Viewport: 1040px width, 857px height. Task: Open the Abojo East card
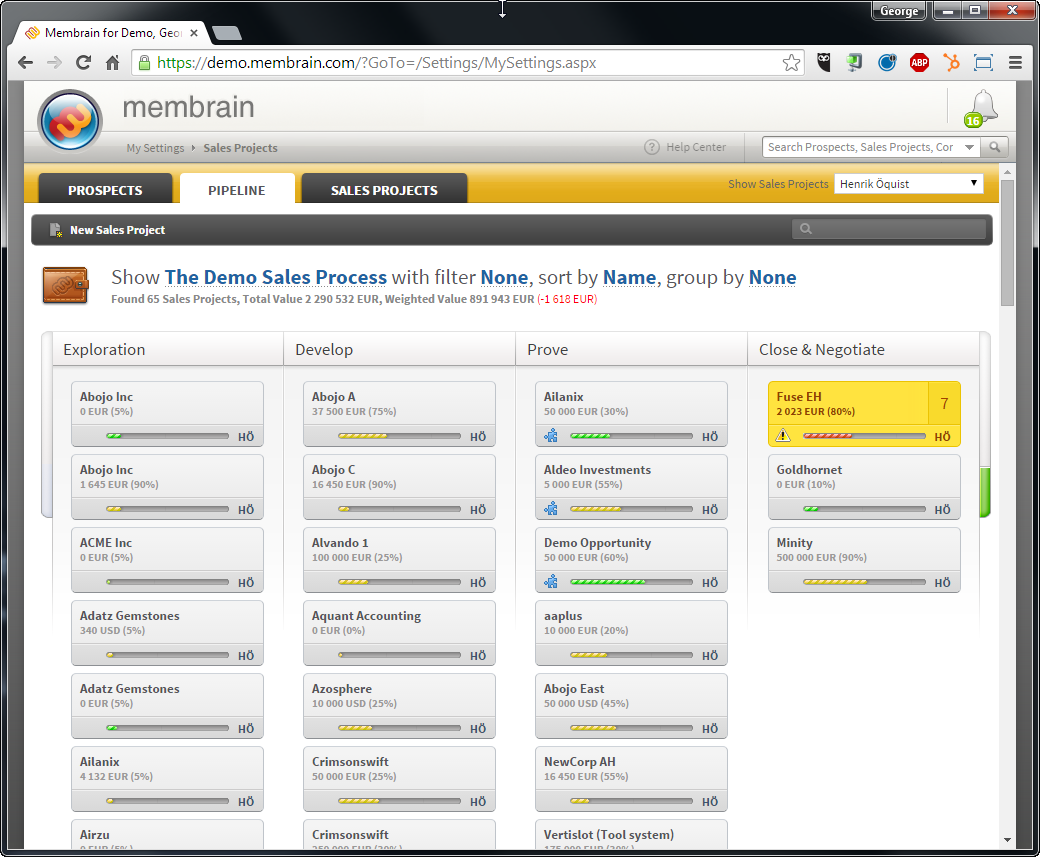pyautogui.click(x=631, y=706)
